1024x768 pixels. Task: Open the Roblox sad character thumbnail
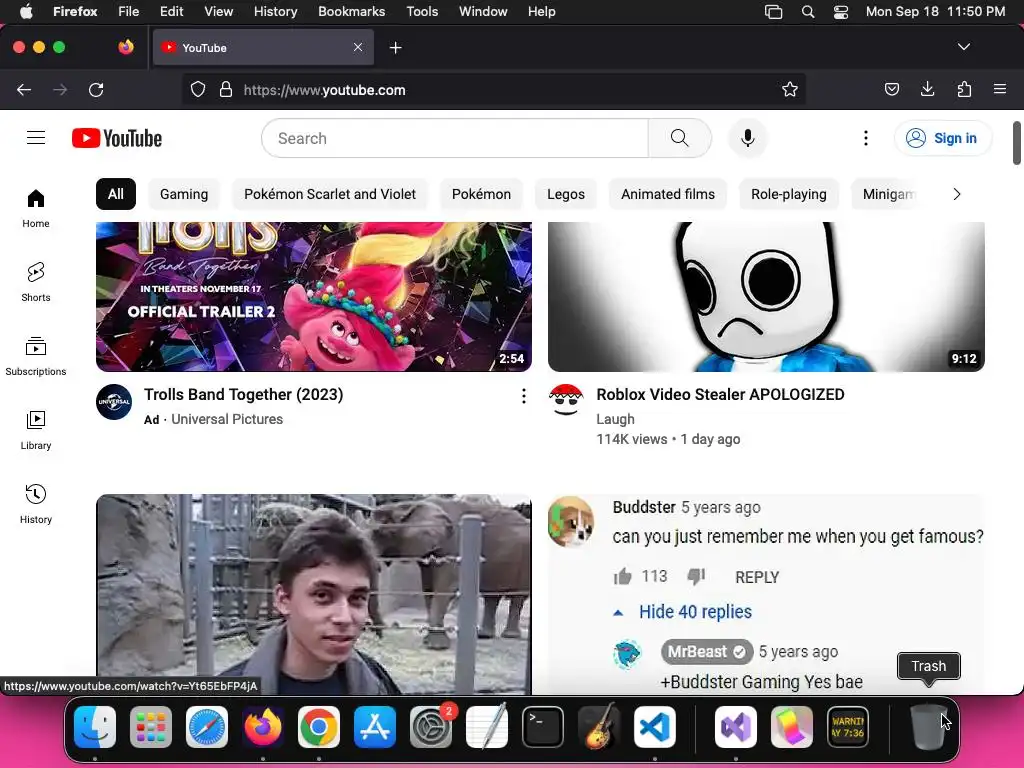(766, 296)
